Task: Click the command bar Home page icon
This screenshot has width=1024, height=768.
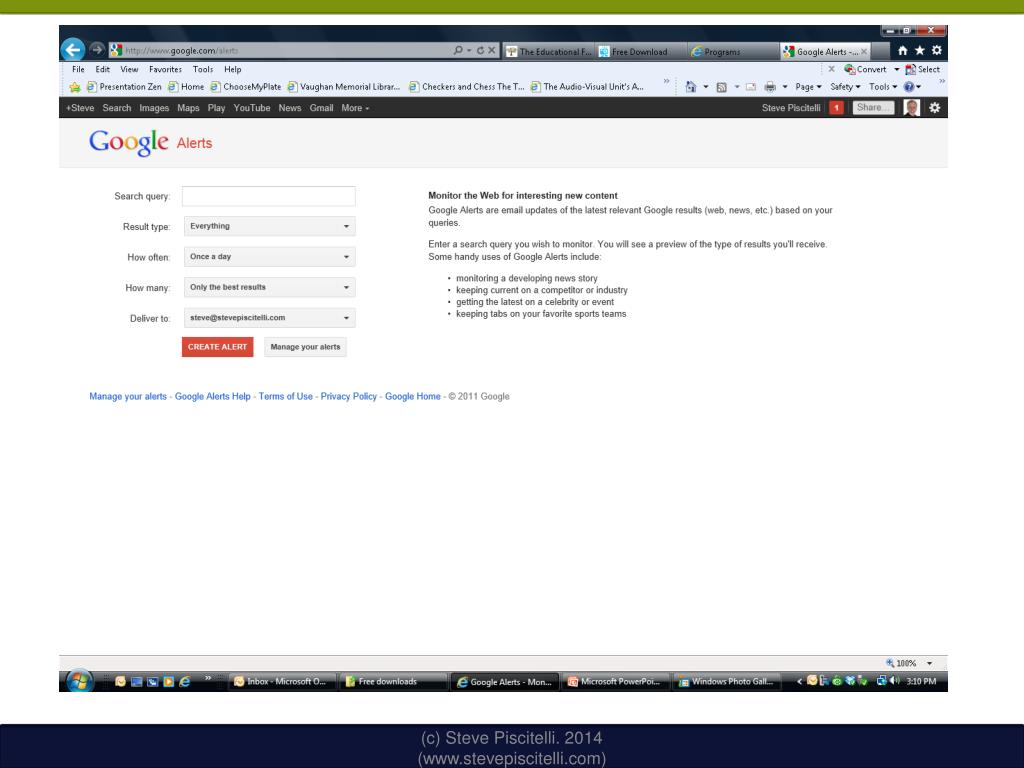Action: (690, 87)
